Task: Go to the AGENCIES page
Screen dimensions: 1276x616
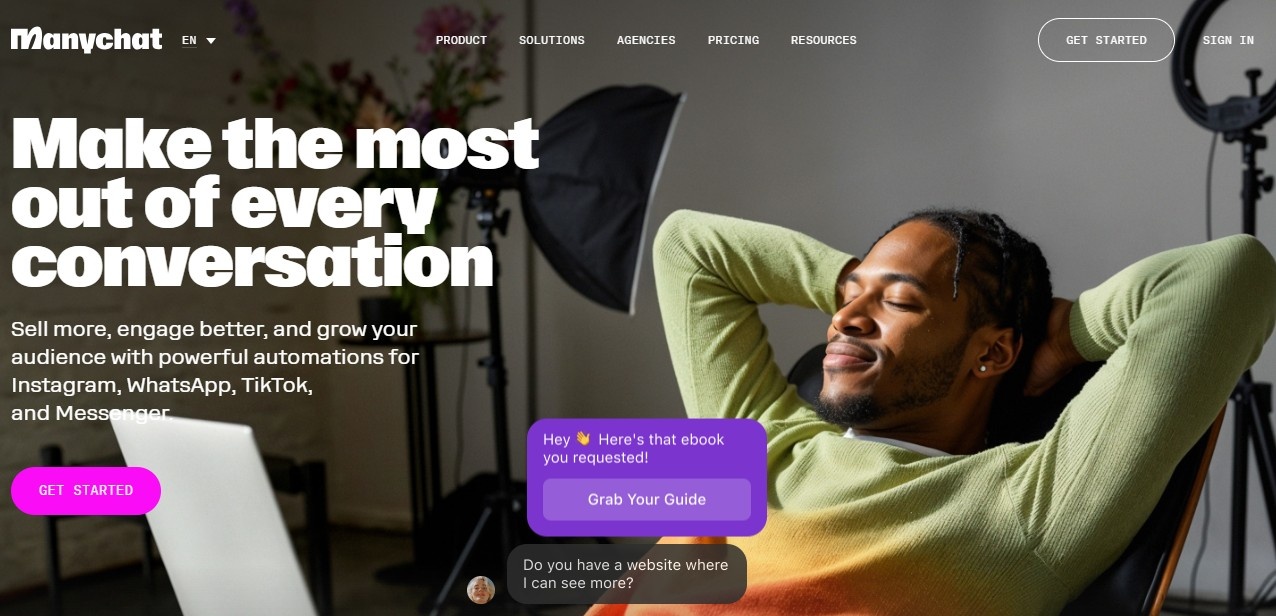Action: coord(646,40)
